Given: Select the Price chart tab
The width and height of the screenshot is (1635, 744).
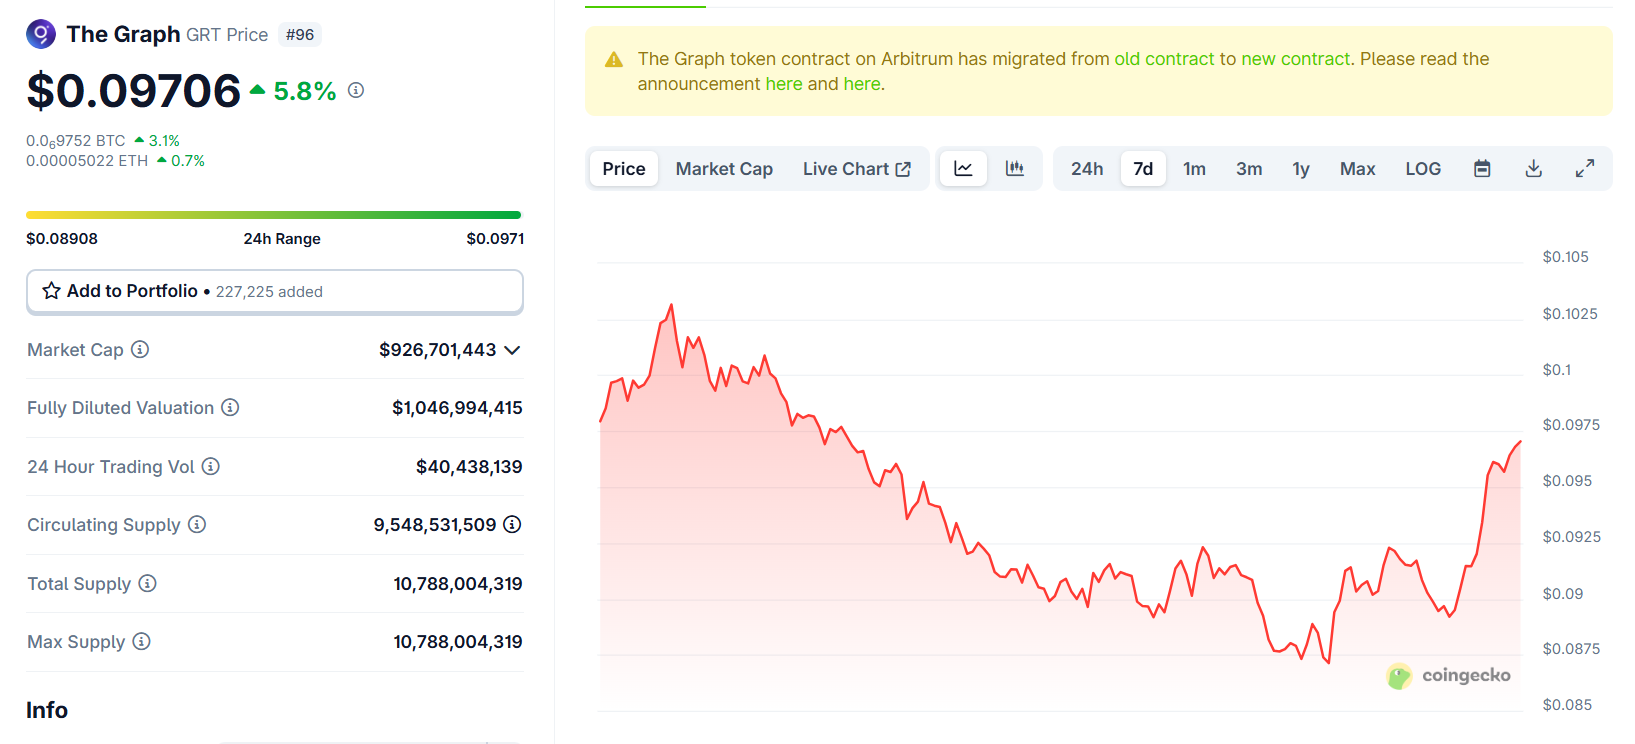Looking at the screenshot, I should [x=624, y=169].
